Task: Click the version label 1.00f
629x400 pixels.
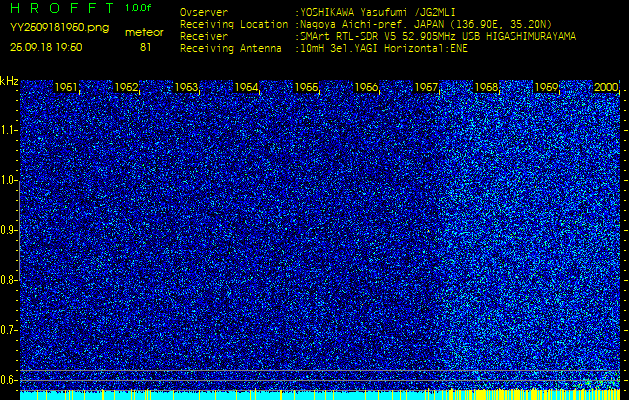Action: tap(138, 8)
